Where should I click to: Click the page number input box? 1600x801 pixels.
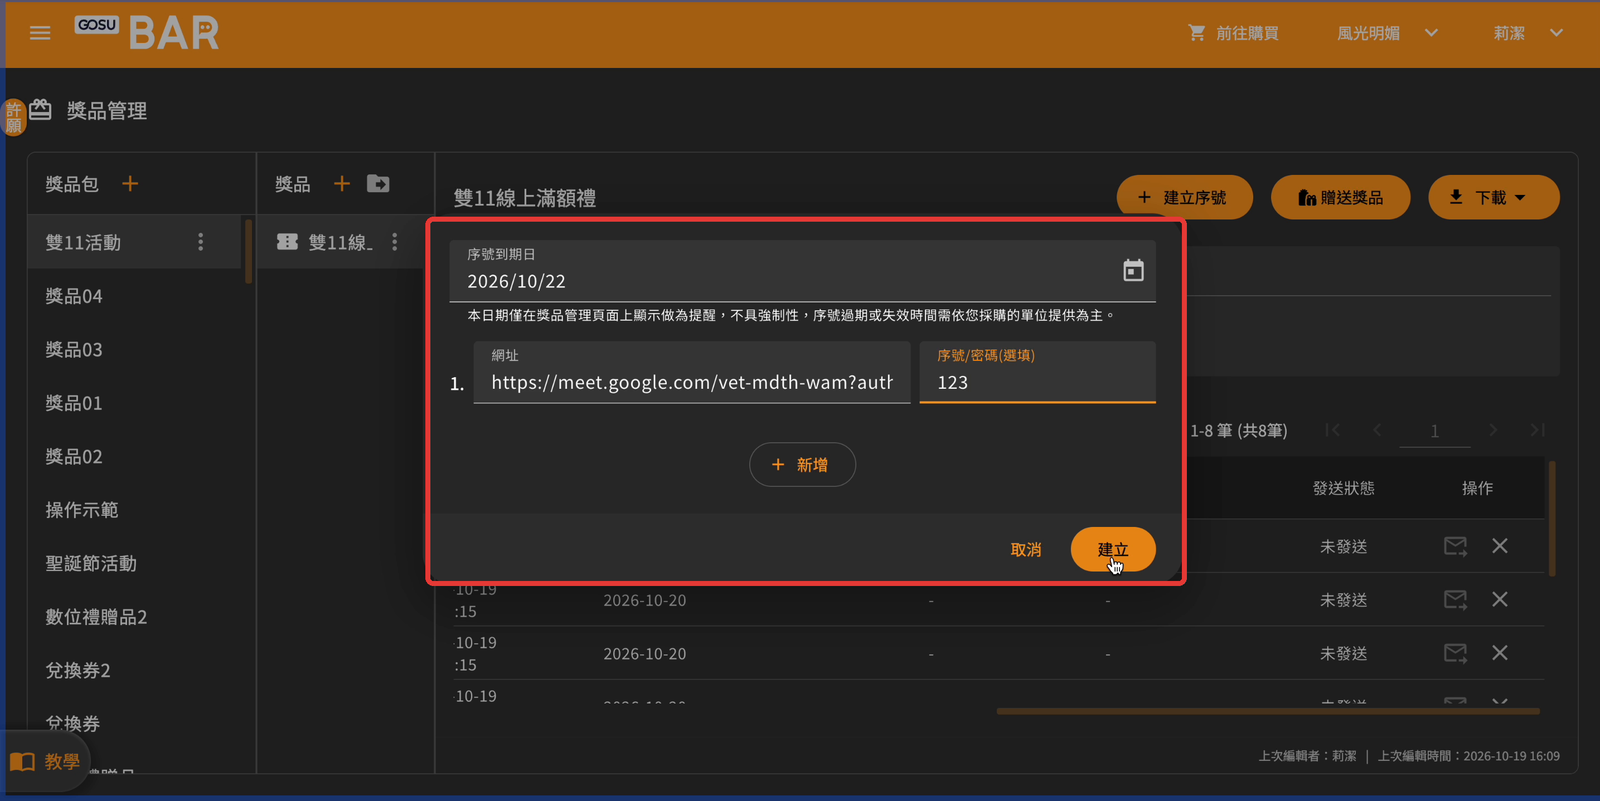tap(1435, 431)
